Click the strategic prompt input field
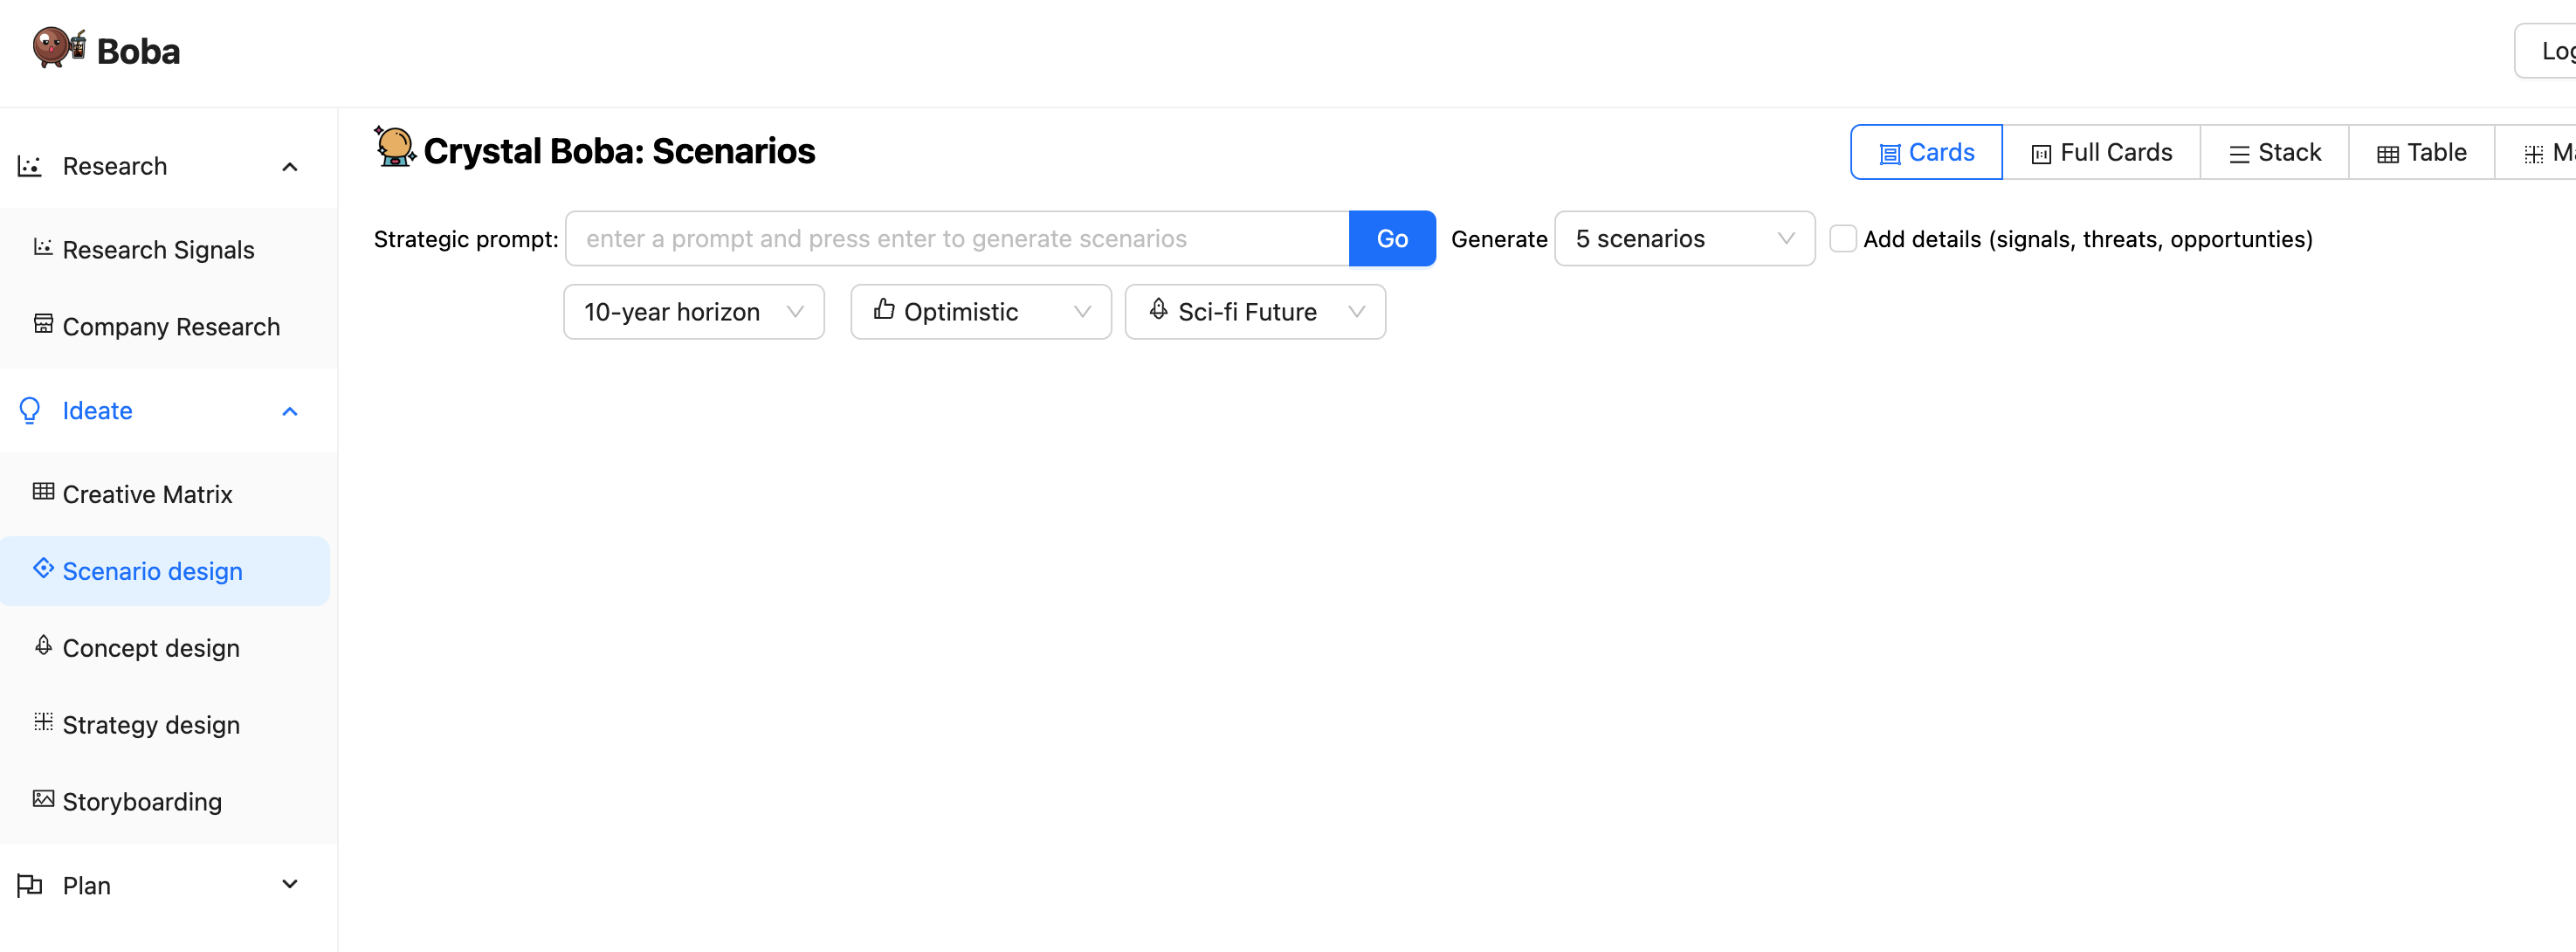This screenshot has width=2576, height=952. 956,239
